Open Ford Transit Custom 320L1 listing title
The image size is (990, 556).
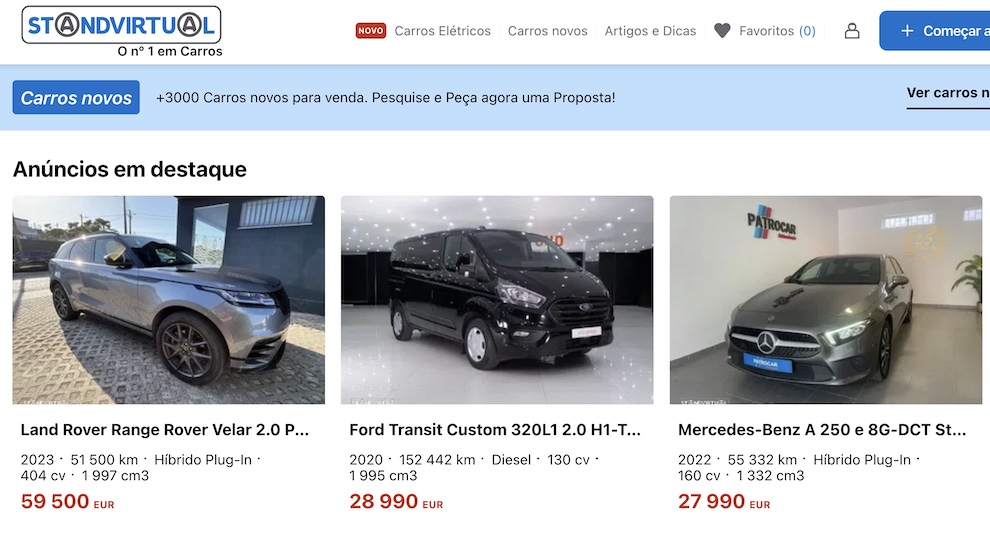click(495, 430)
